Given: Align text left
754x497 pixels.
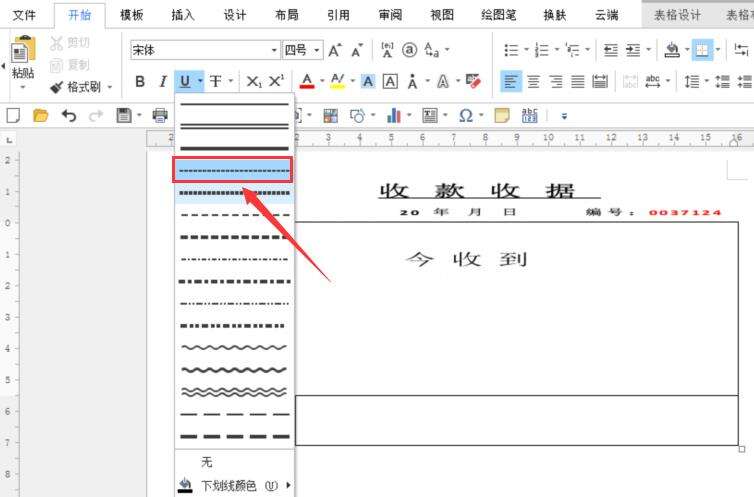Looking at the screenshot, I should click(x=511, y=82).
